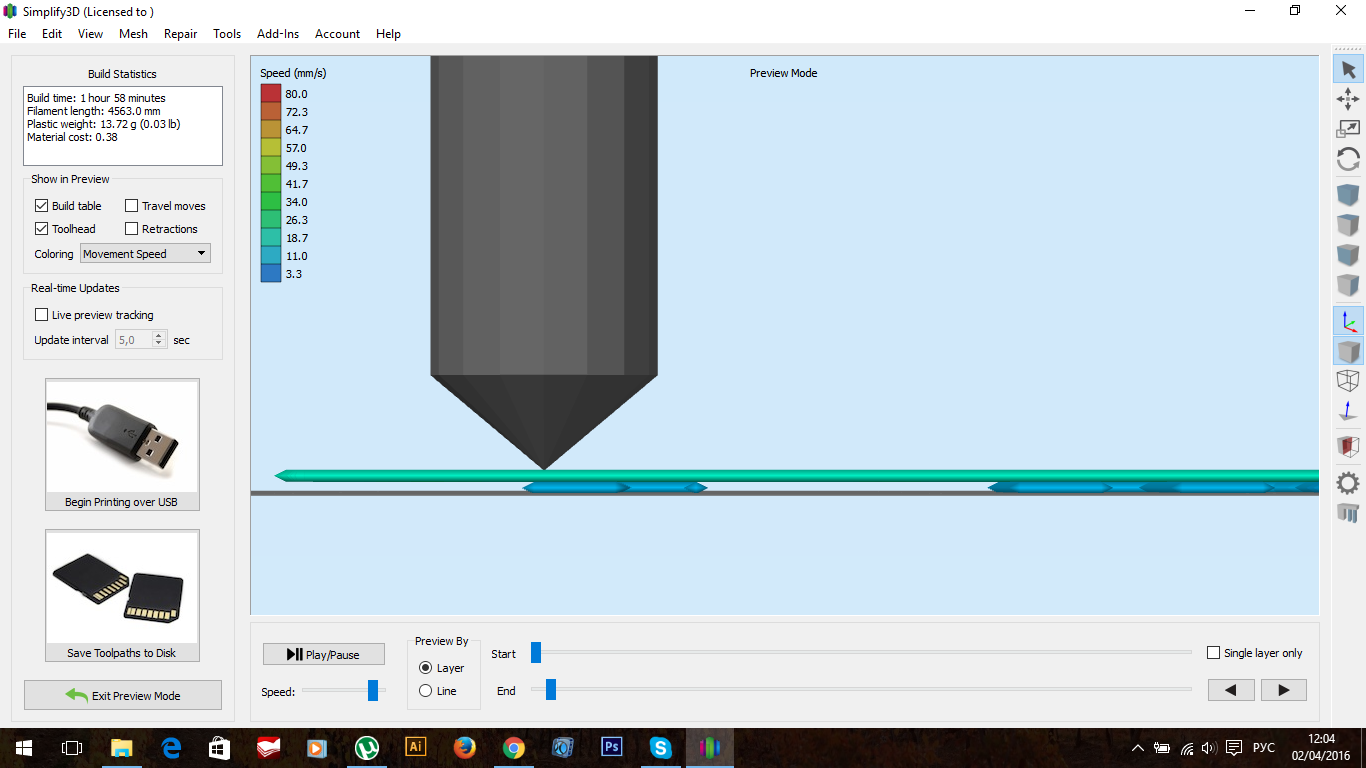Open Photoshop from the taskbar
This screenshot has width=1366, height=768.
click(611, 747)
